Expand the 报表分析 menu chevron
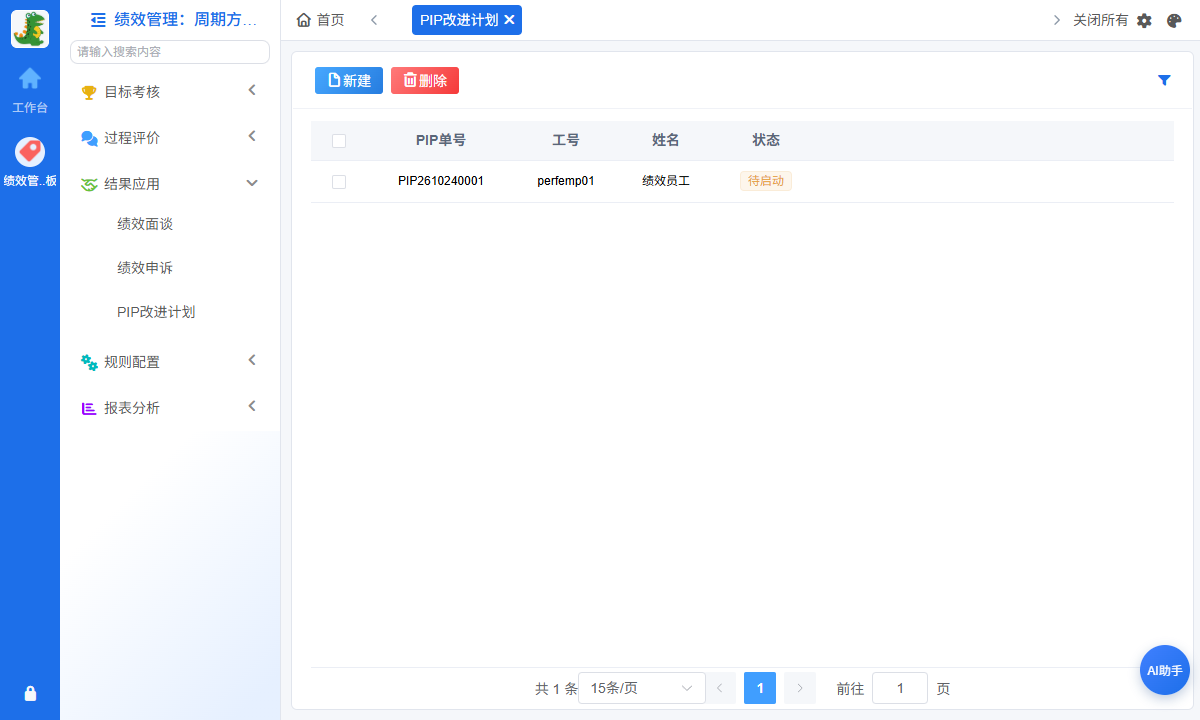The image size is (1200, 720). (252, 406)
